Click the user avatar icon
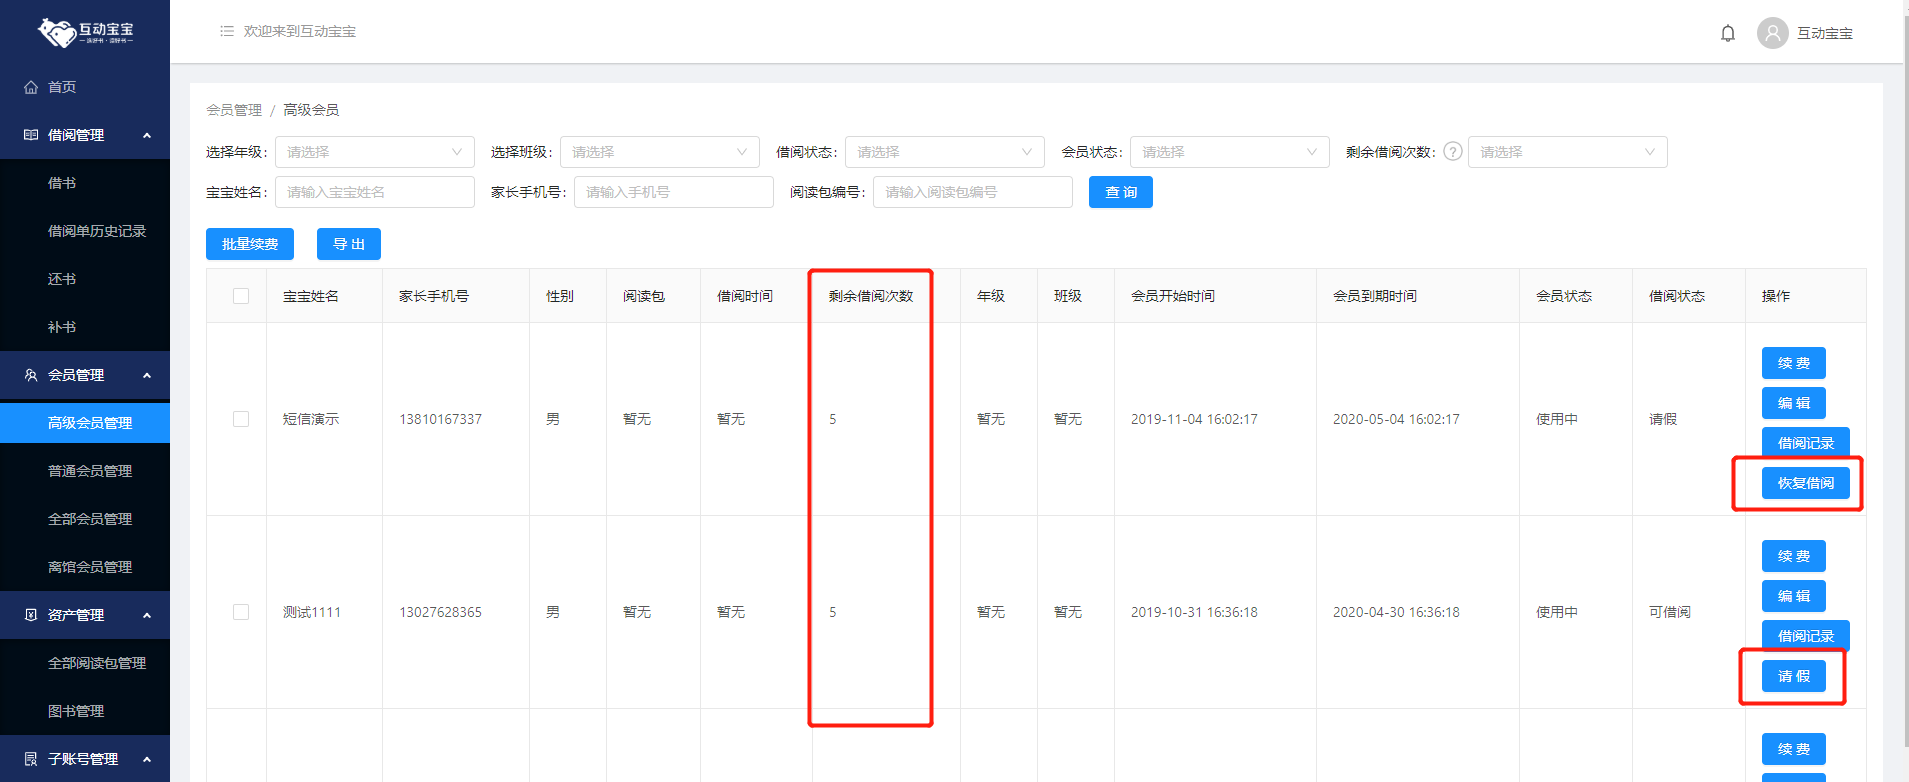The height and width of the screenshot is (782, 1909). point(1773,33)
